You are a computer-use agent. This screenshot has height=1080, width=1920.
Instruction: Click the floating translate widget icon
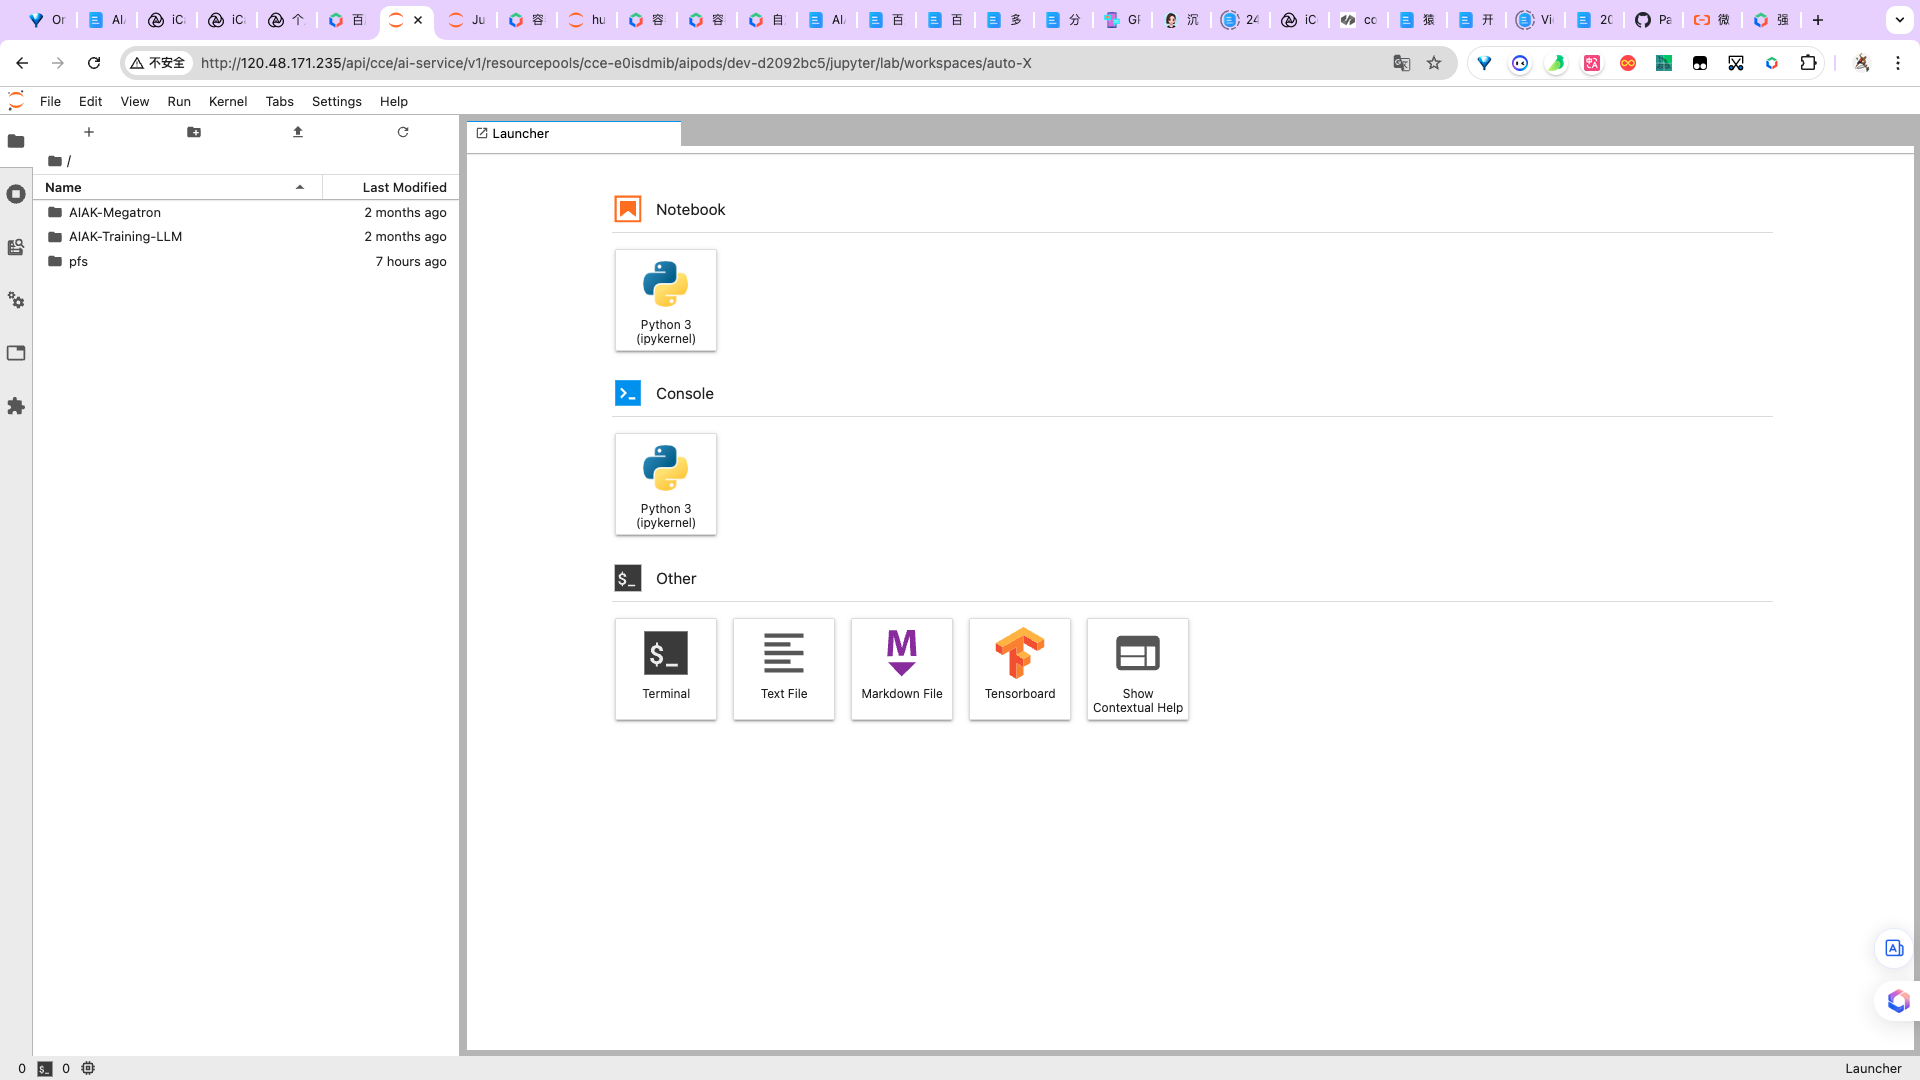tap(1894, 948)
